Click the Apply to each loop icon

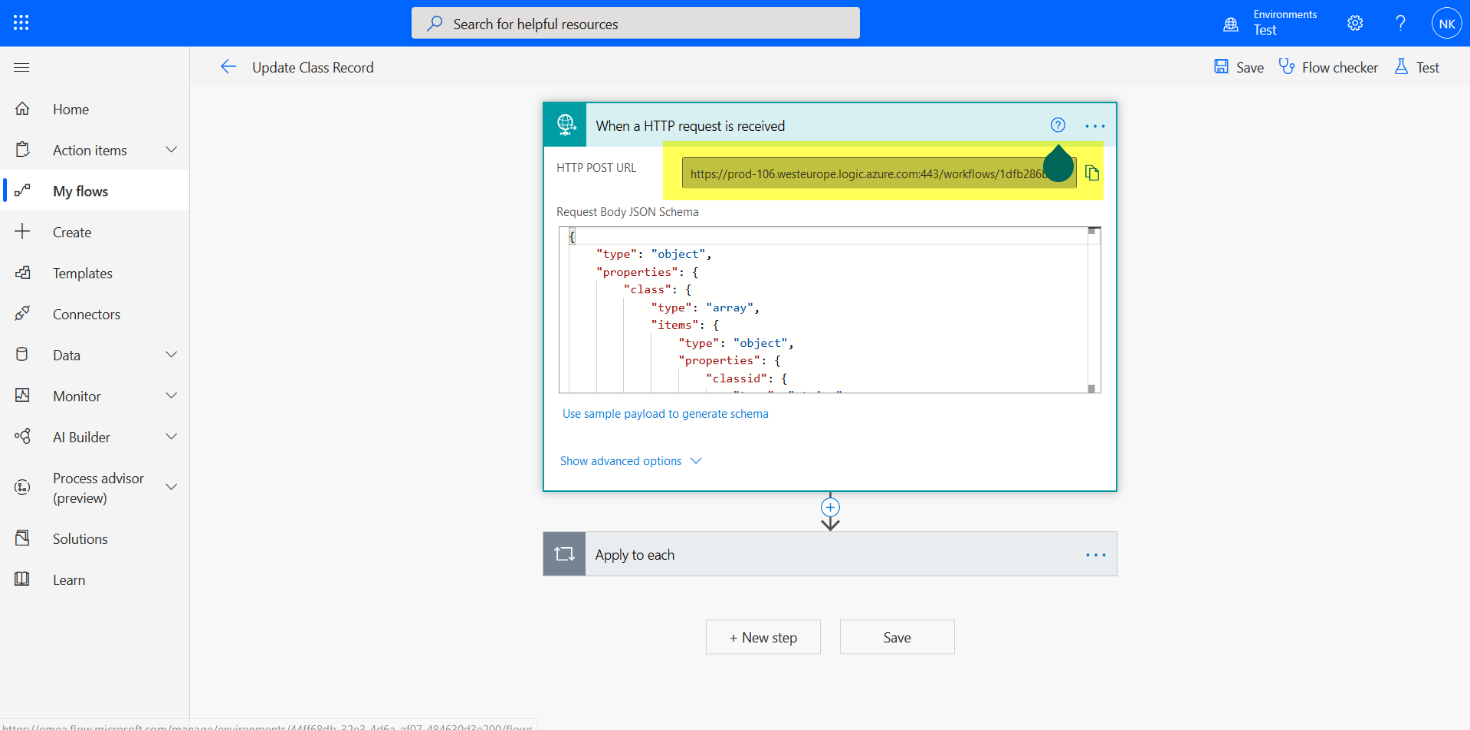point(564,553)
